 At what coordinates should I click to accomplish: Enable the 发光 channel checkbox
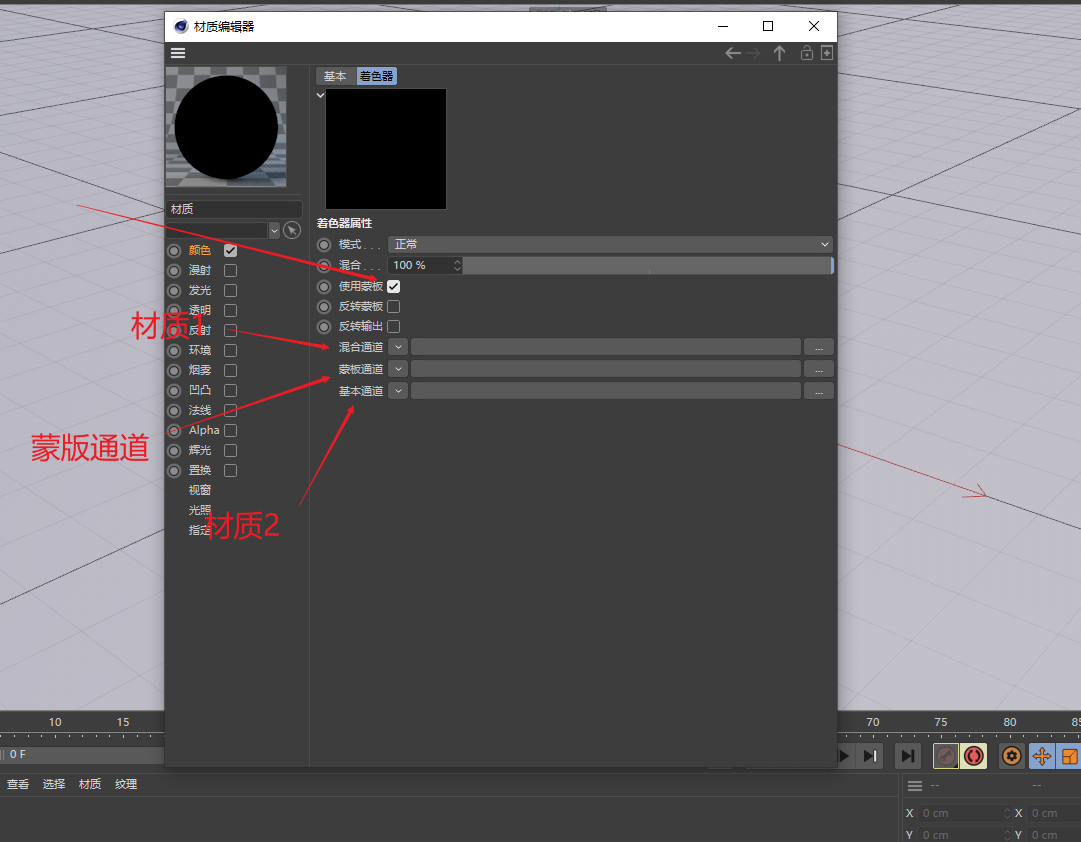point(230,290)
